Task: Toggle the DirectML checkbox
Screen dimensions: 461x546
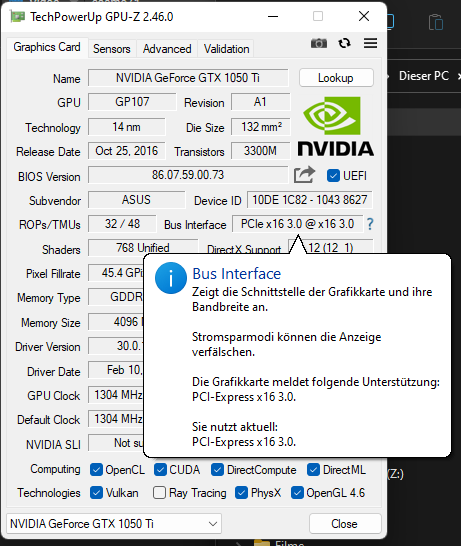Action: [313, 470]
